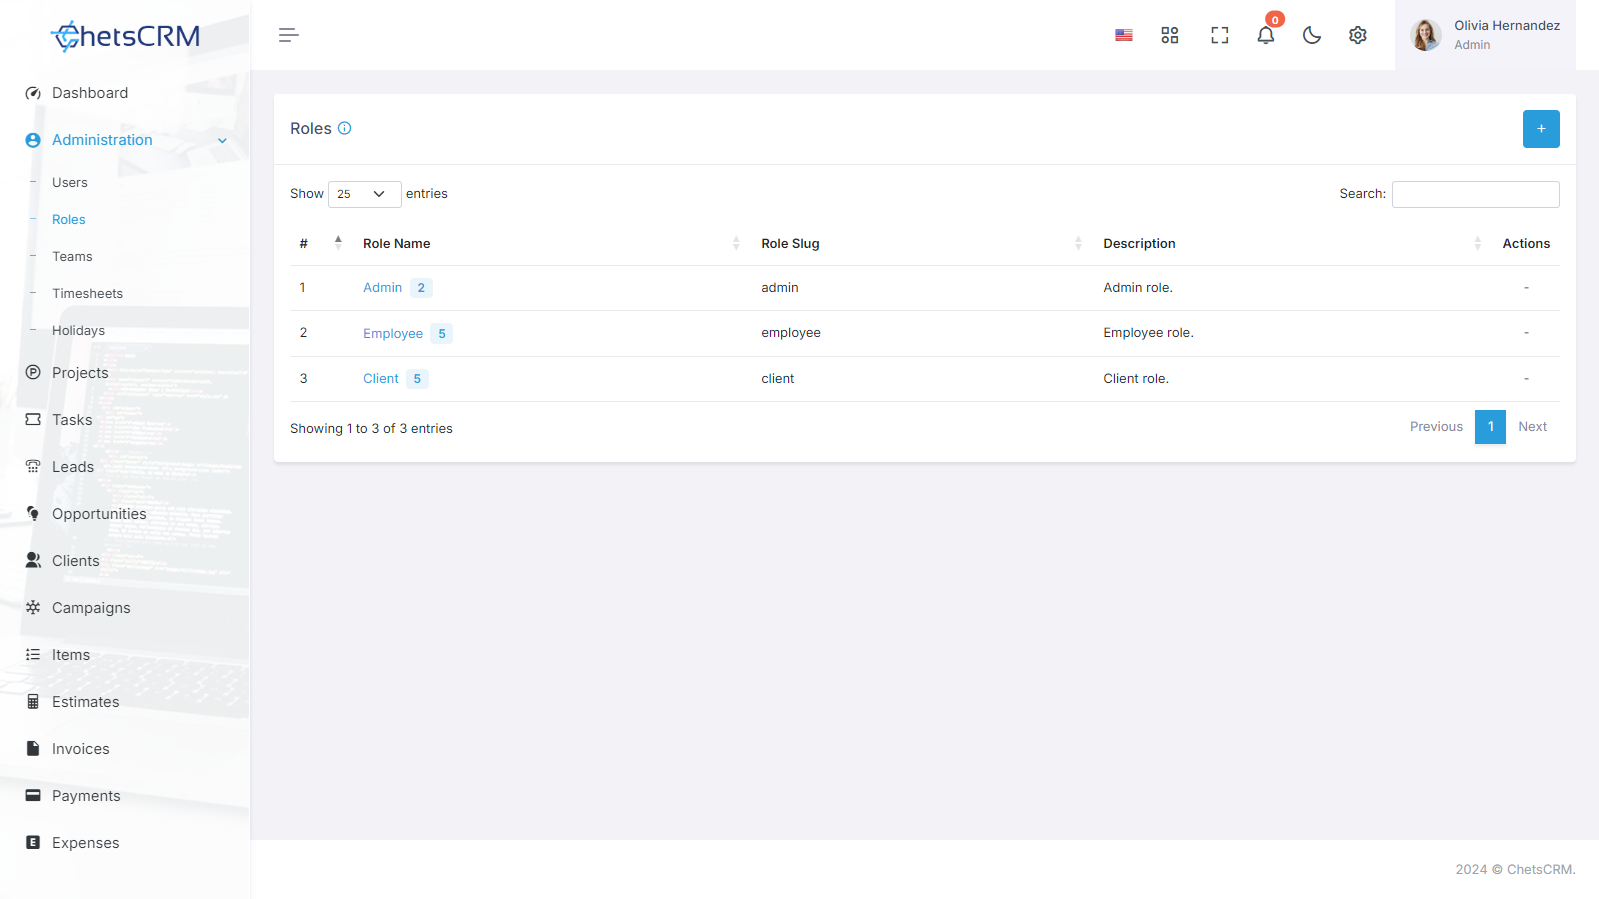This screenshot has width=1599, height=899.
Task: Sort by Role Name column
Action: tap(550, 243)
